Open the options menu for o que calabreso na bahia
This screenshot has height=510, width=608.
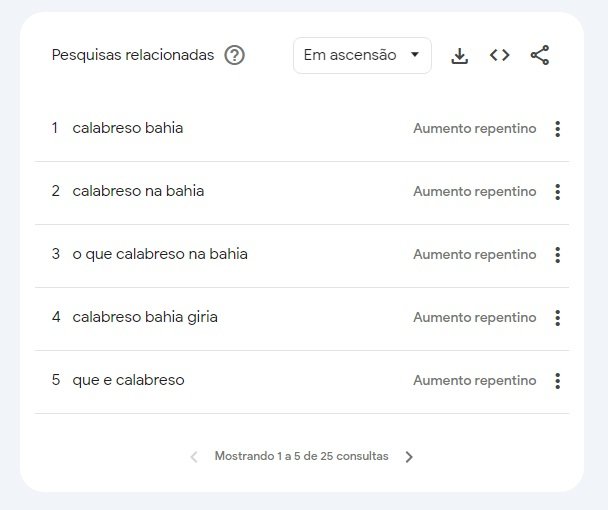pyautogui.click(x=558, y=255)
